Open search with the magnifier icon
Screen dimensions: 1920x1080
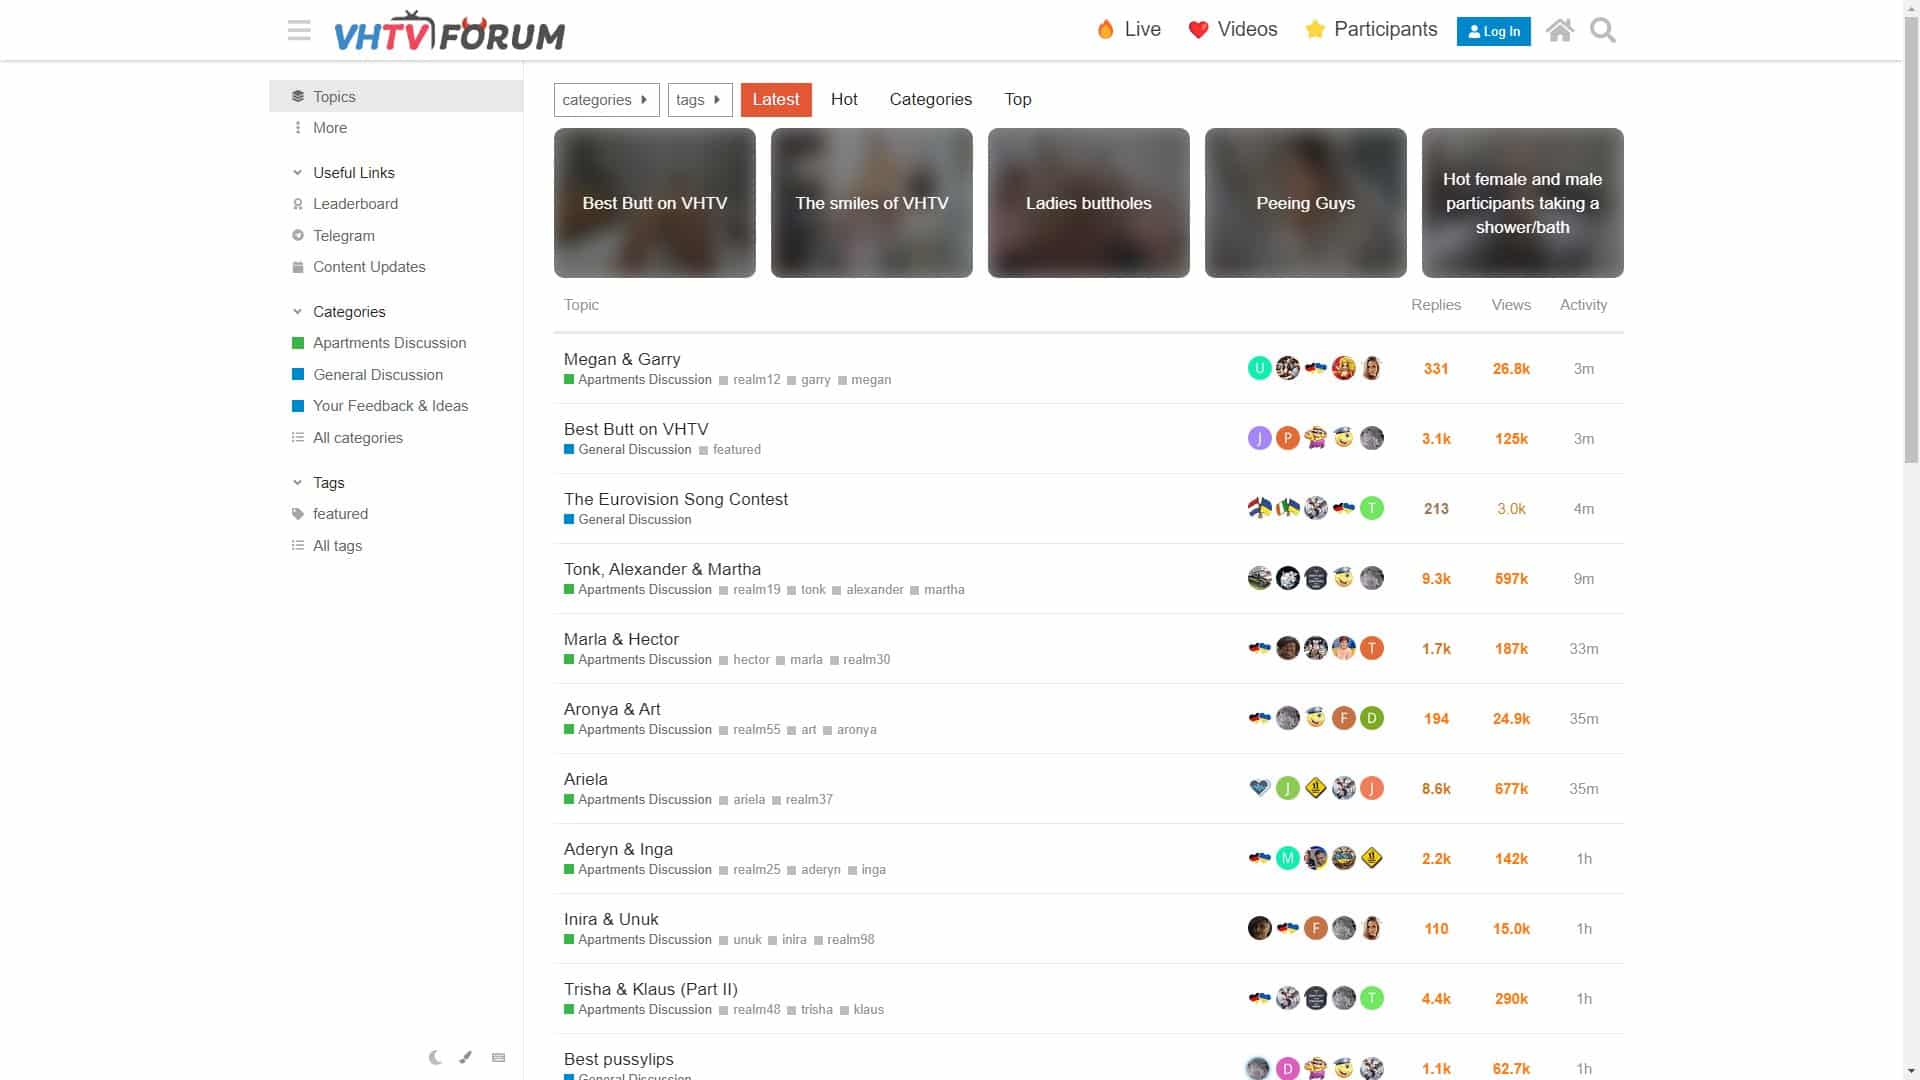1601,30
